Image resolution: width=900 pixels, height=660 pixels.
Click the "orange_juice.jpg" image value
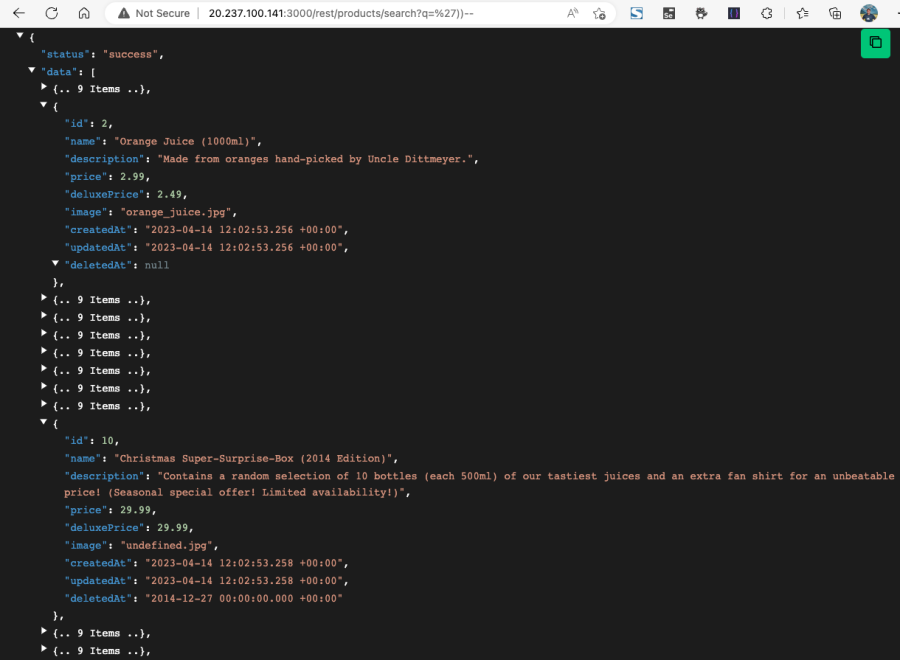pyautogui.click(x=178, y=212)
